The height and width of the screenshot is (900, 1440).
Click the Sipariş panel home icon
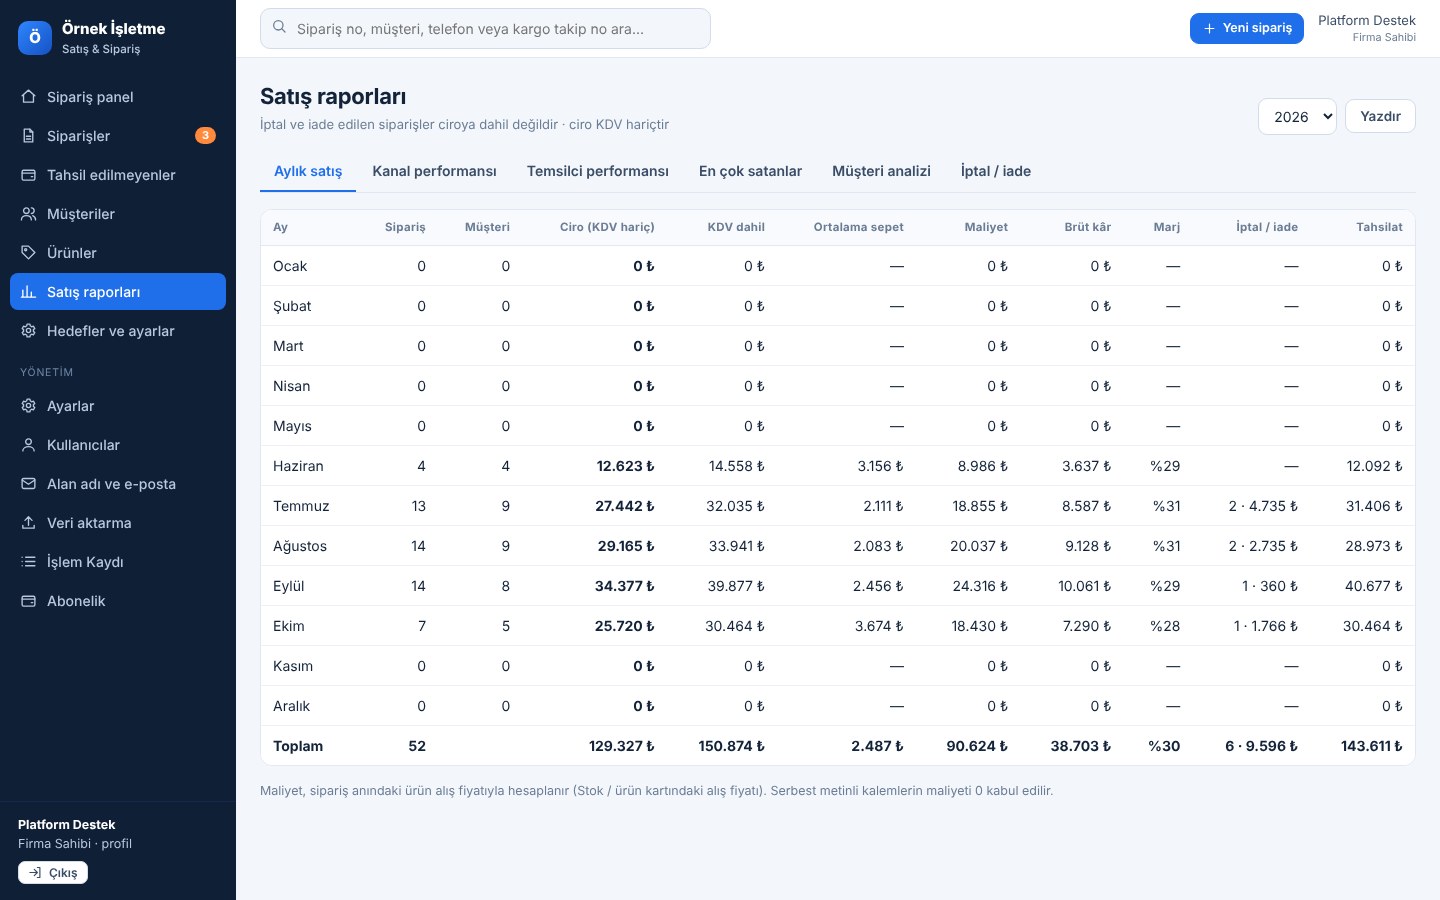point(28,97)
